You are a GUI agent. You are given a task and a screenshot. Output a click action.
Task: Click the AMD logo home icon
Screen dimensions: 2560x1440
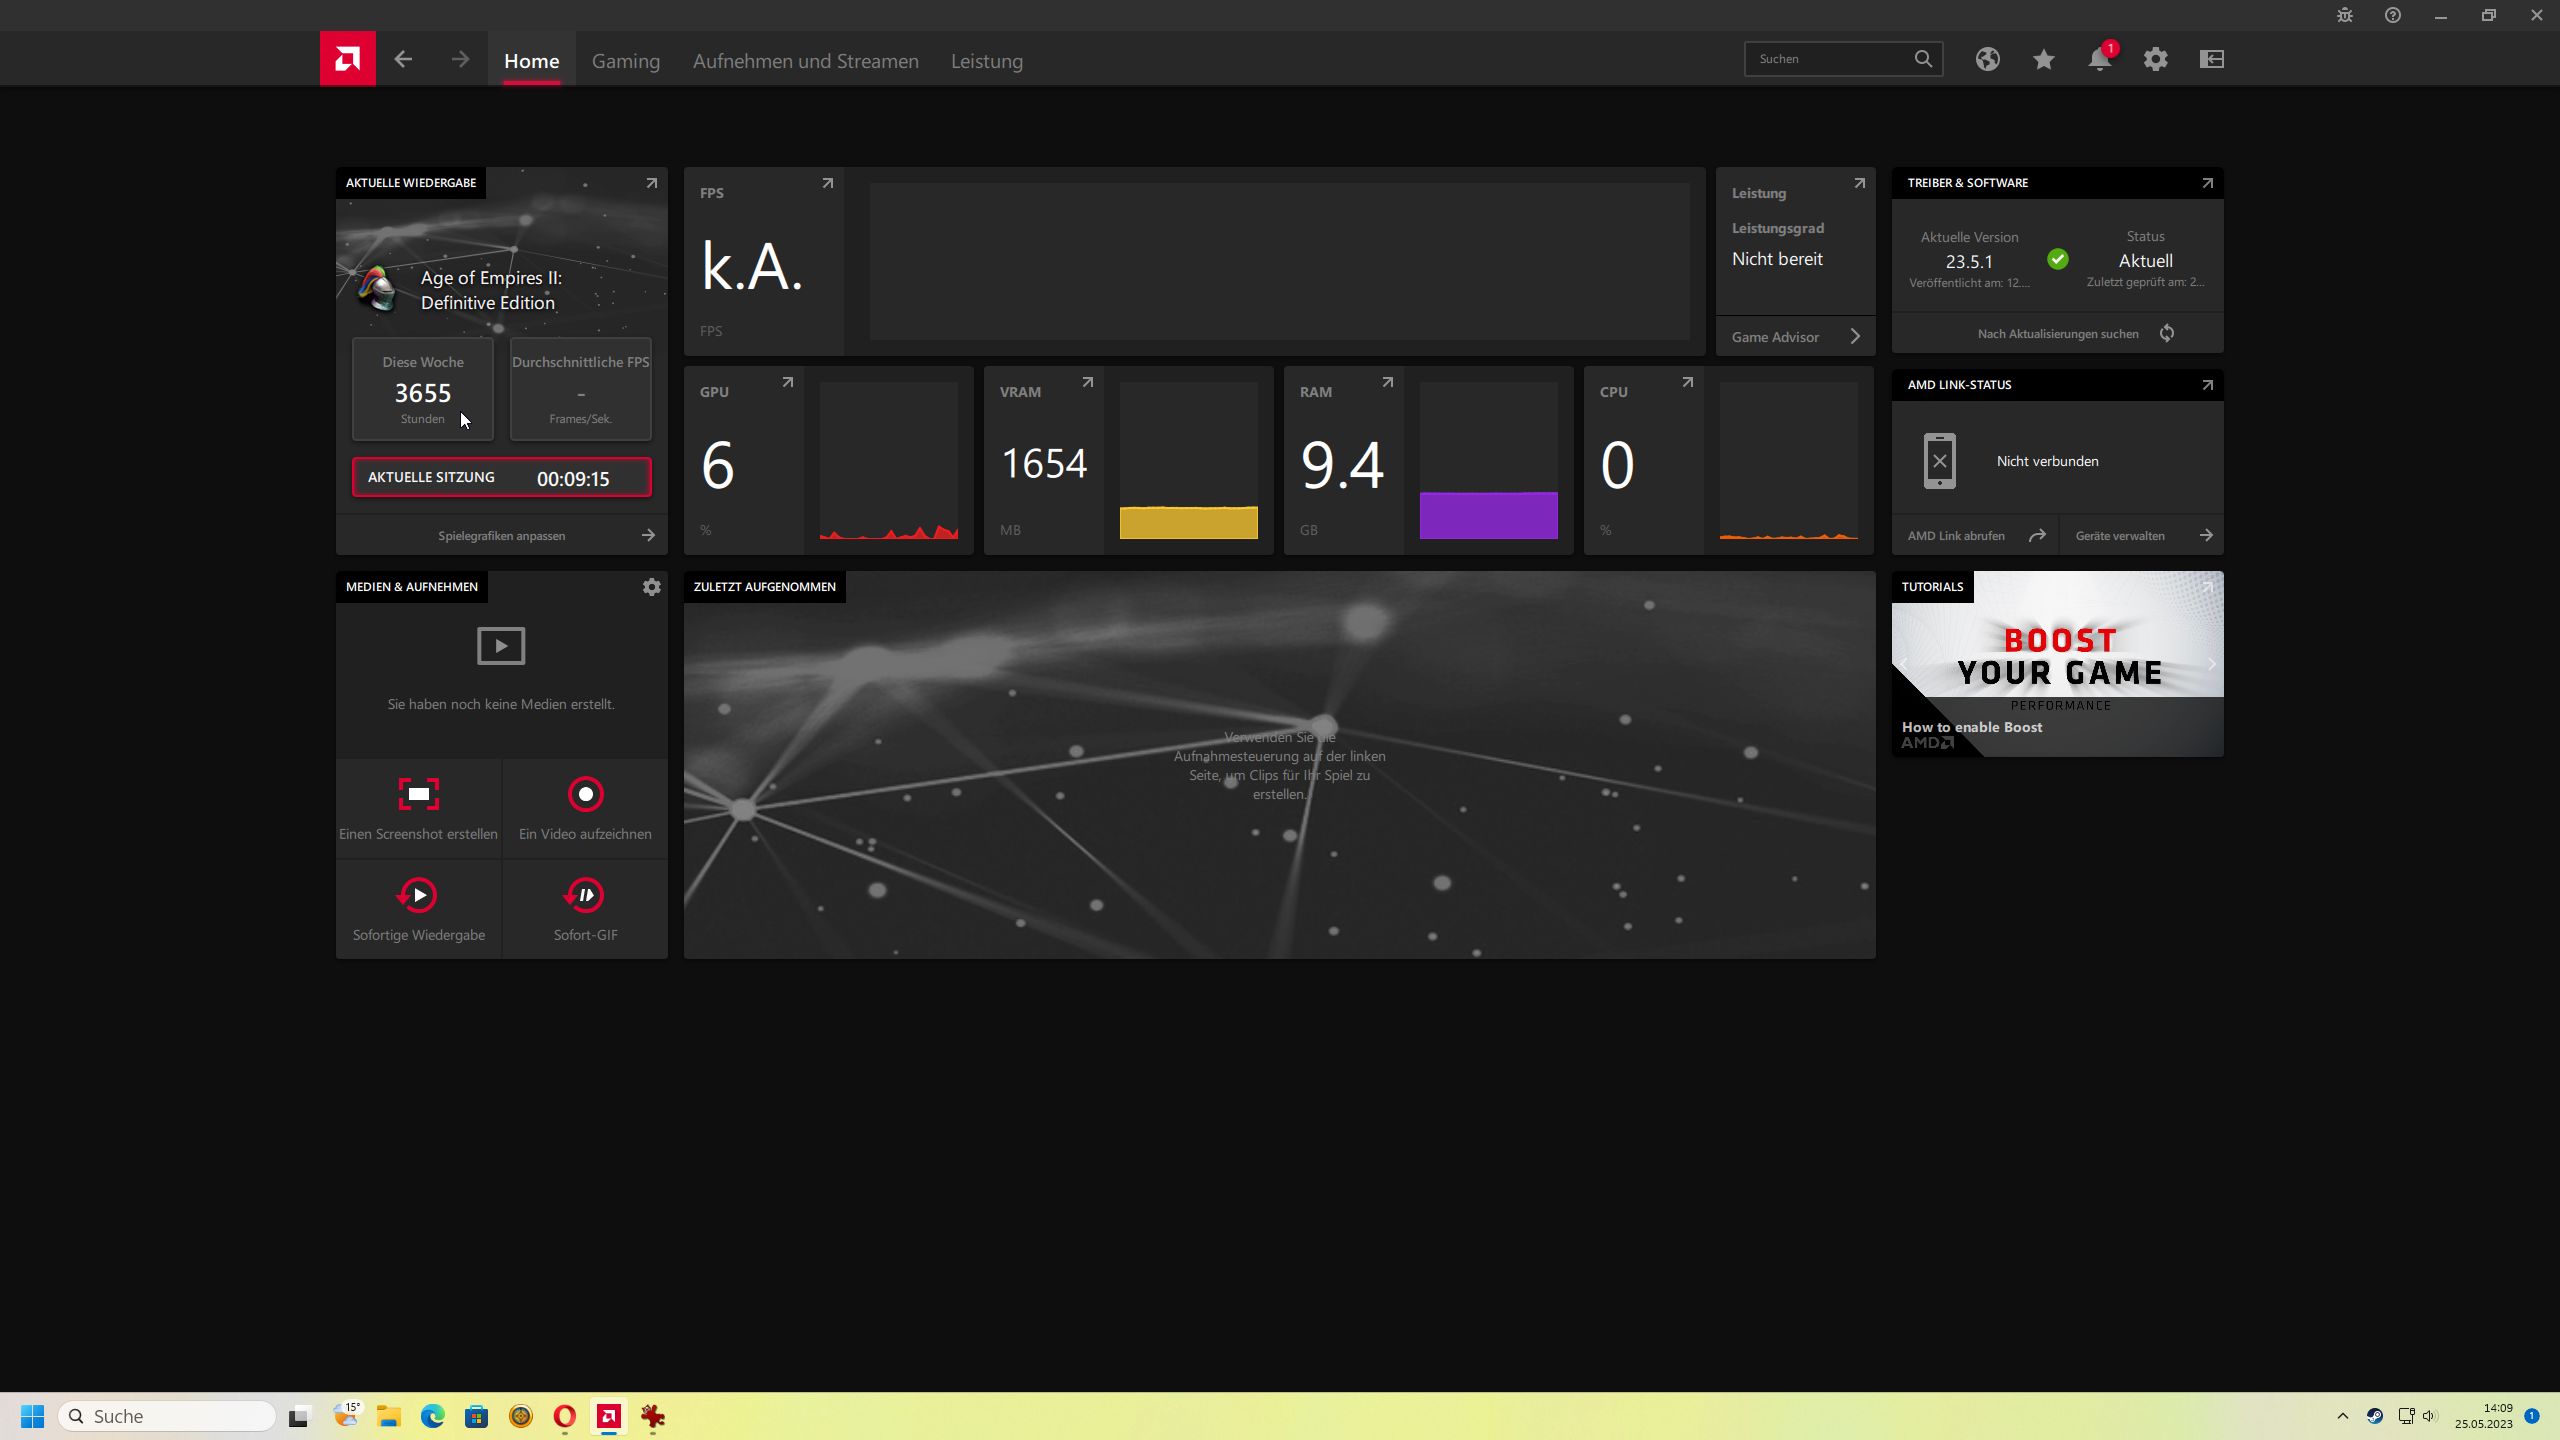(347, 59)
